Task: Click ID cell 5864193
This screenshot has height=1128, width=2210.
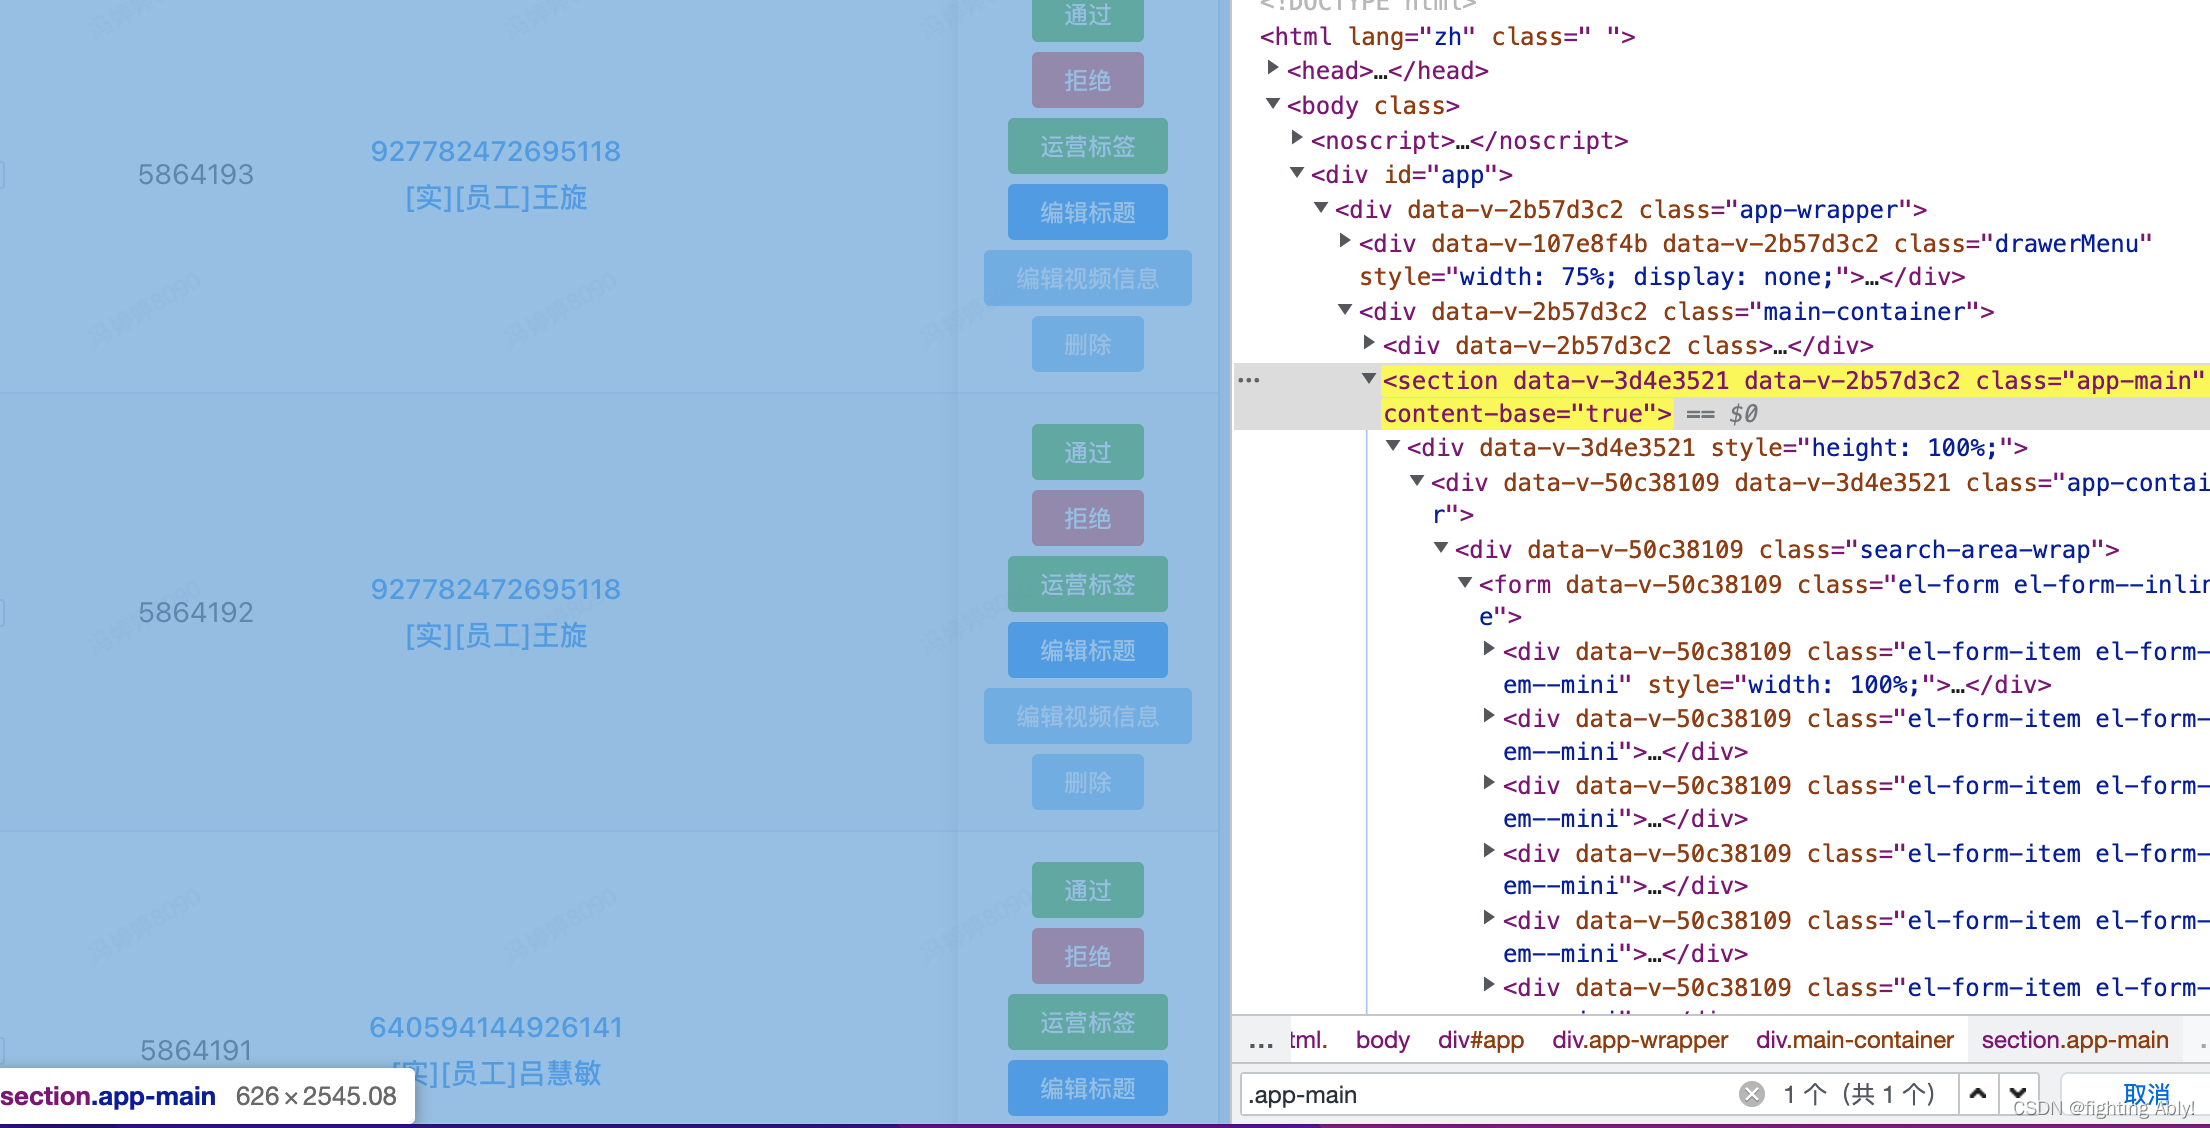Action: 196,175
